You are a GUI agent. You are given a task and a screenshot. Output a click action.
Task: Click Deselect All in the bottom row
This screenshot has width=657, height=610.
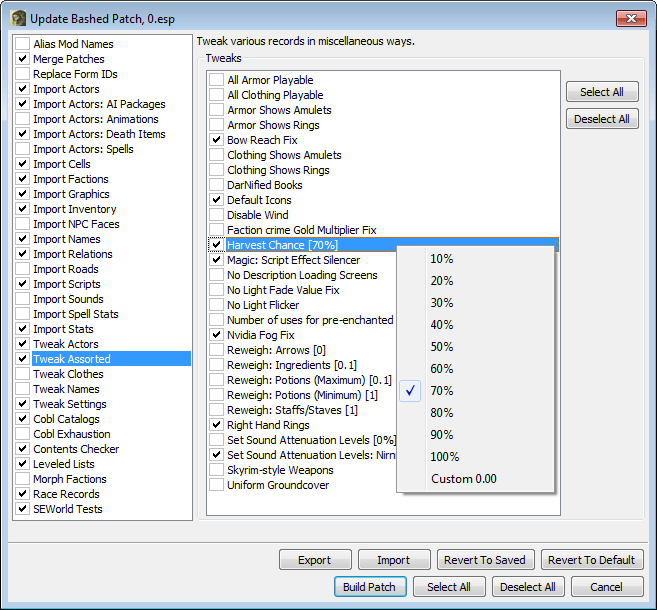pyautogui.click(x=528, y=587)
